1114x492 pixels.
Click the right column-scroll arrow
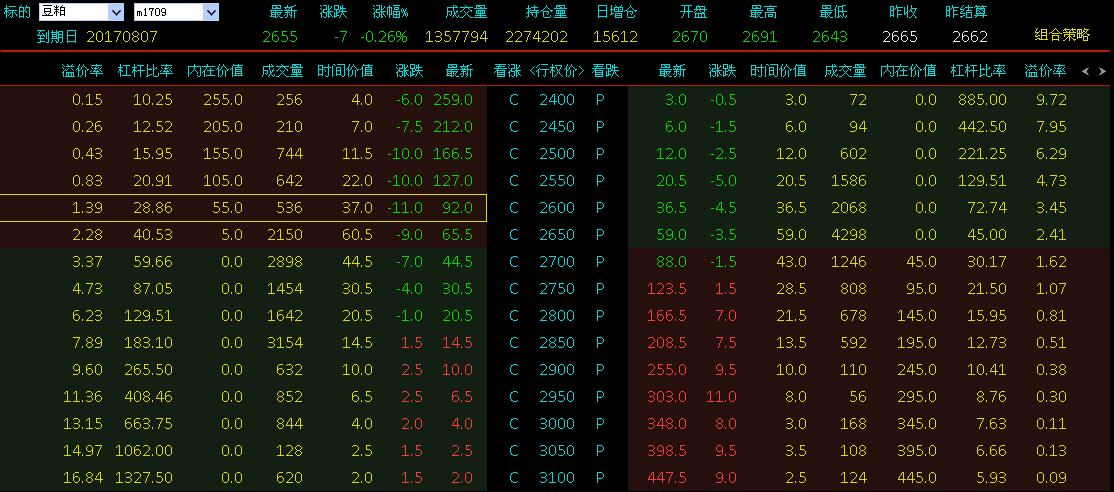pos(1102,71)
